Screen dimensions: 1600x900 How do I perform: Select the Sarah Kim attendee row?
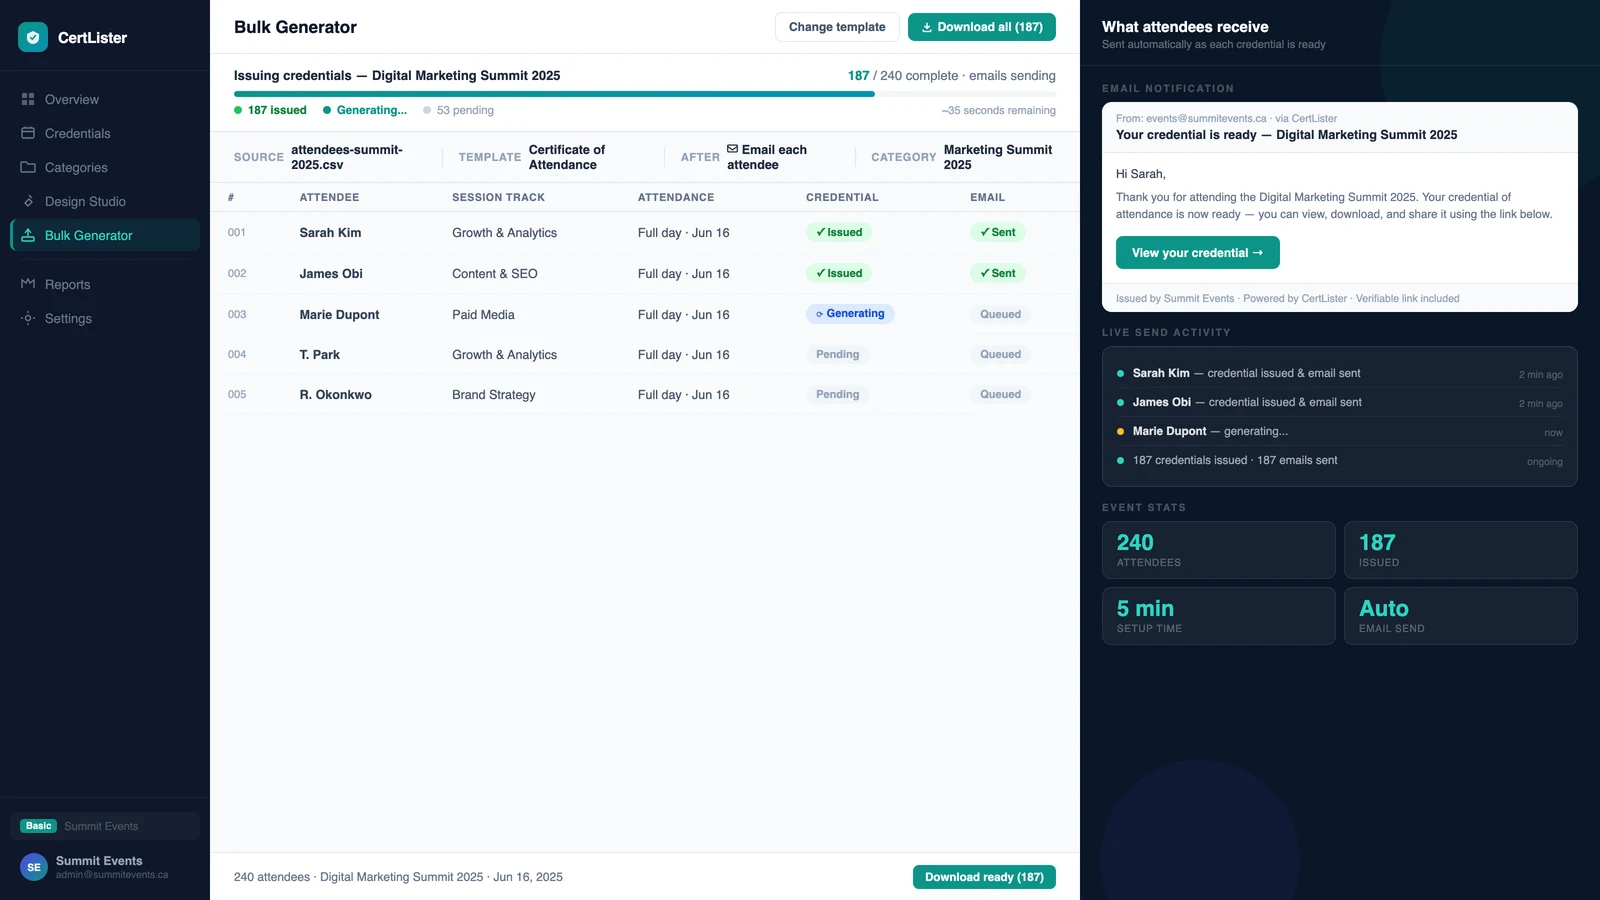click(645, 232)
